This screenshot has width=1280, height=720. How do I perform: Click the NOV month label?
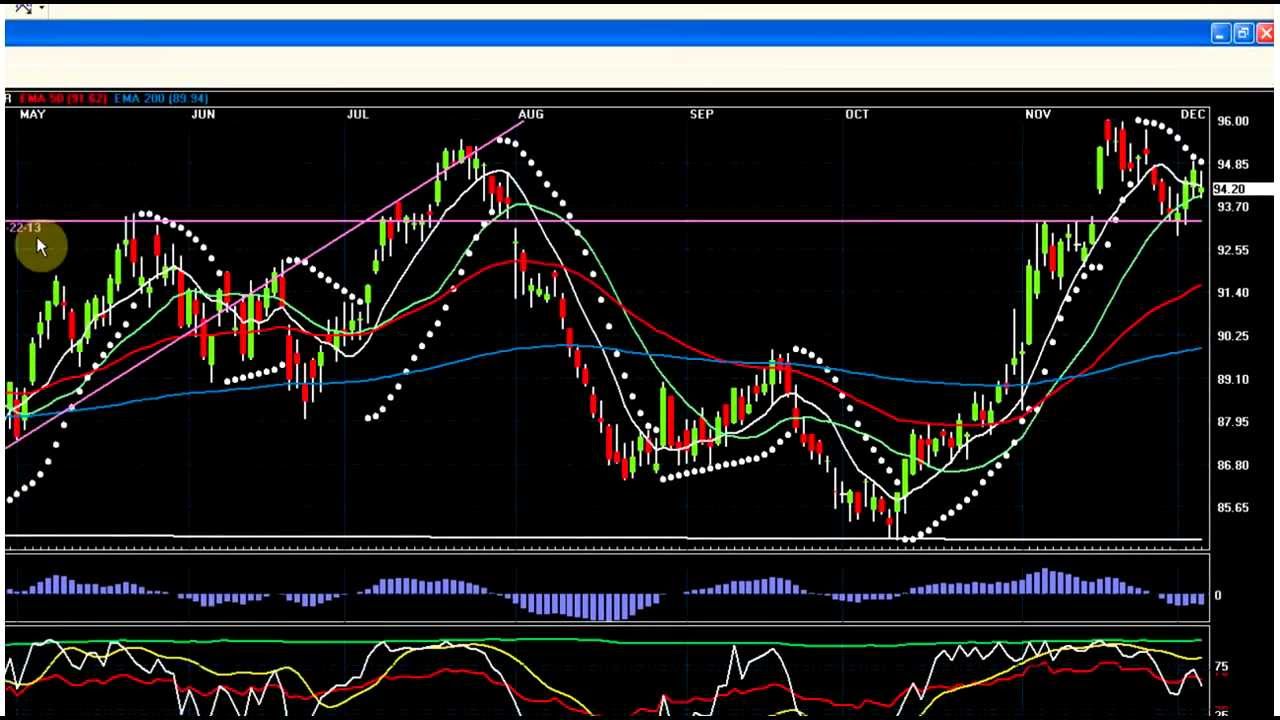click(1038, 114)
